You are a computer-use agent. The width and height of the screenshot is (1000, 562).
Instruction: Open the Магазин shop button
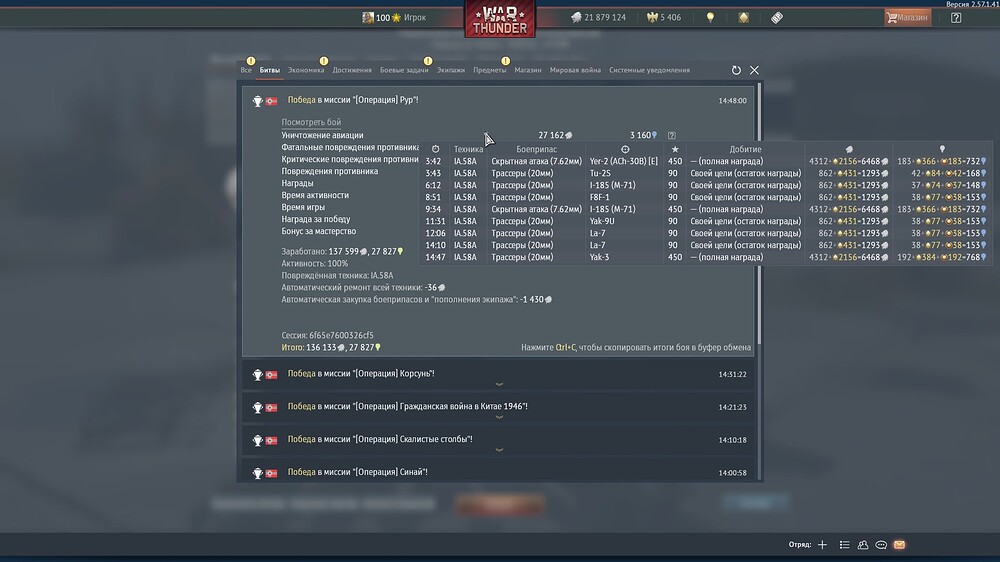point(907,18)
